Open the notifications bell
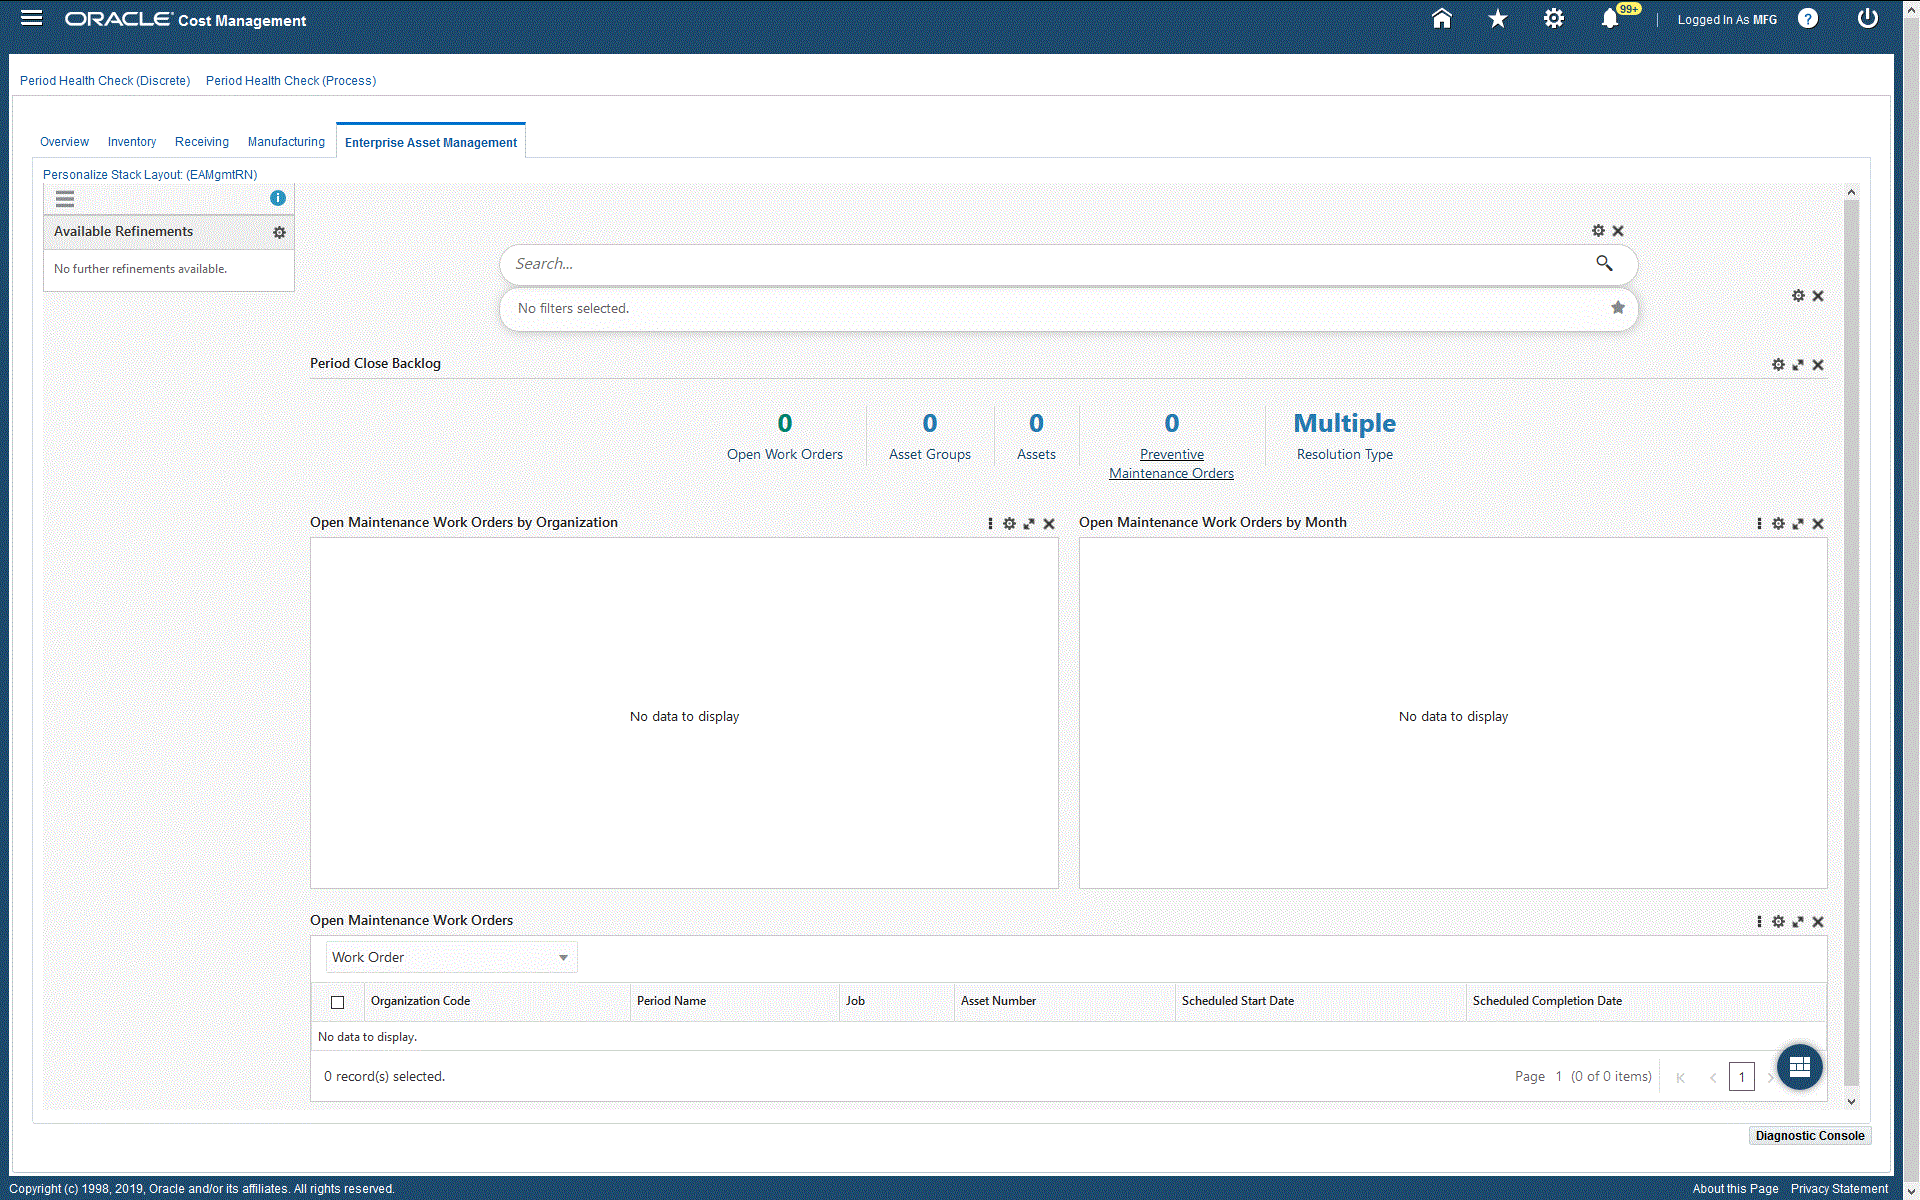This screenshot has width=1920, height=1200. pos(1609,19)
